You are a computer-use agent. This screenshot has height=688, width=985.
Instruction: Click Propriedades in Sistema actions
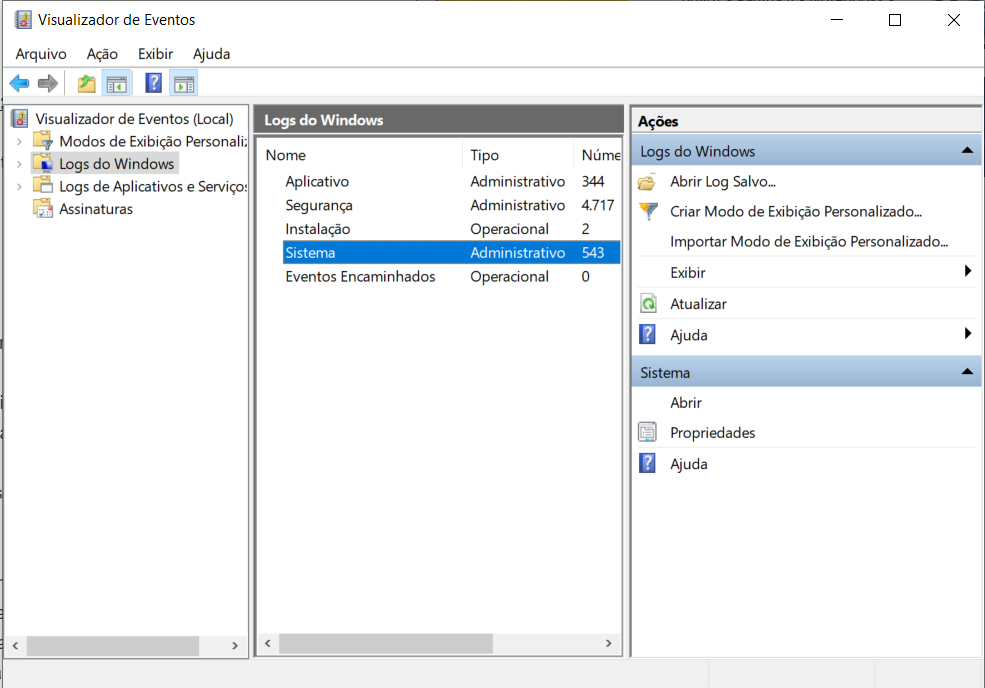pyautogui.click(x=712, y=433)
